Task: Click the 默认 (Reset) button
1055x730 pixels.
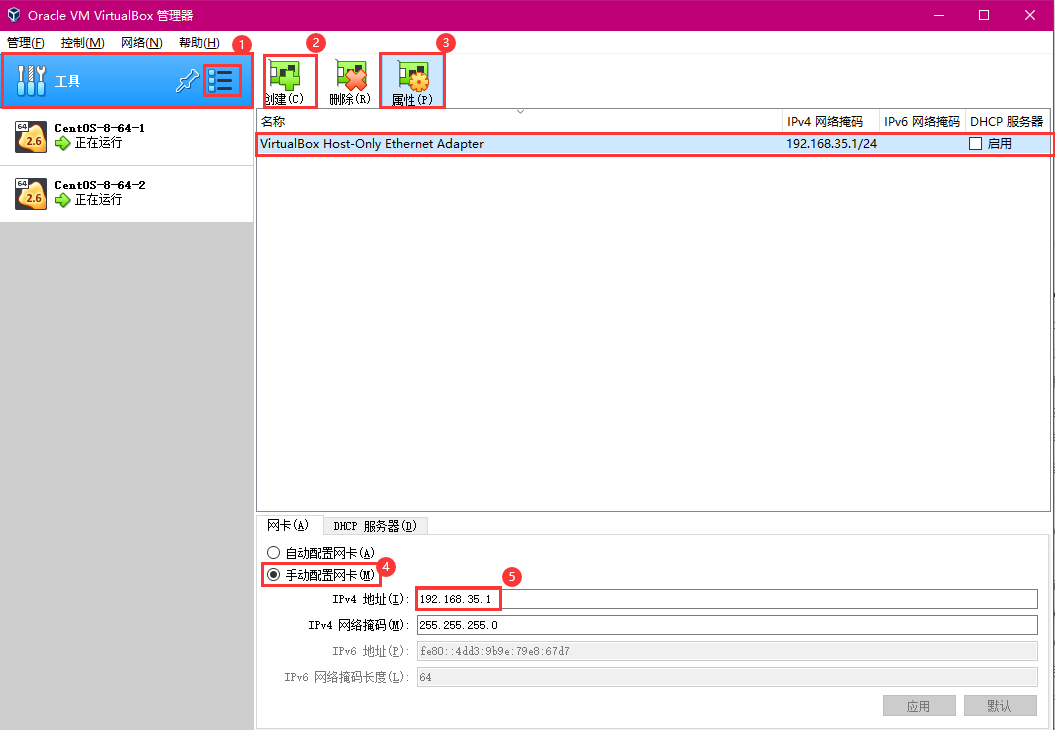Action: [x=1000, y=706]
